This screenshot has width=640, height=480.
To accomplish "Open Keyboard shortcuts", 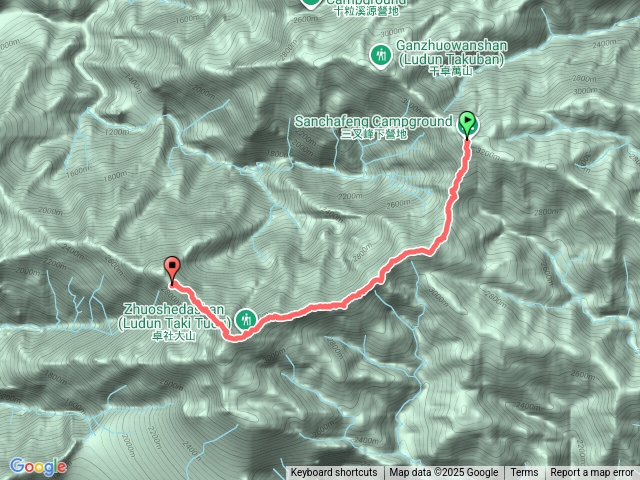I will (x=334, y=473).
